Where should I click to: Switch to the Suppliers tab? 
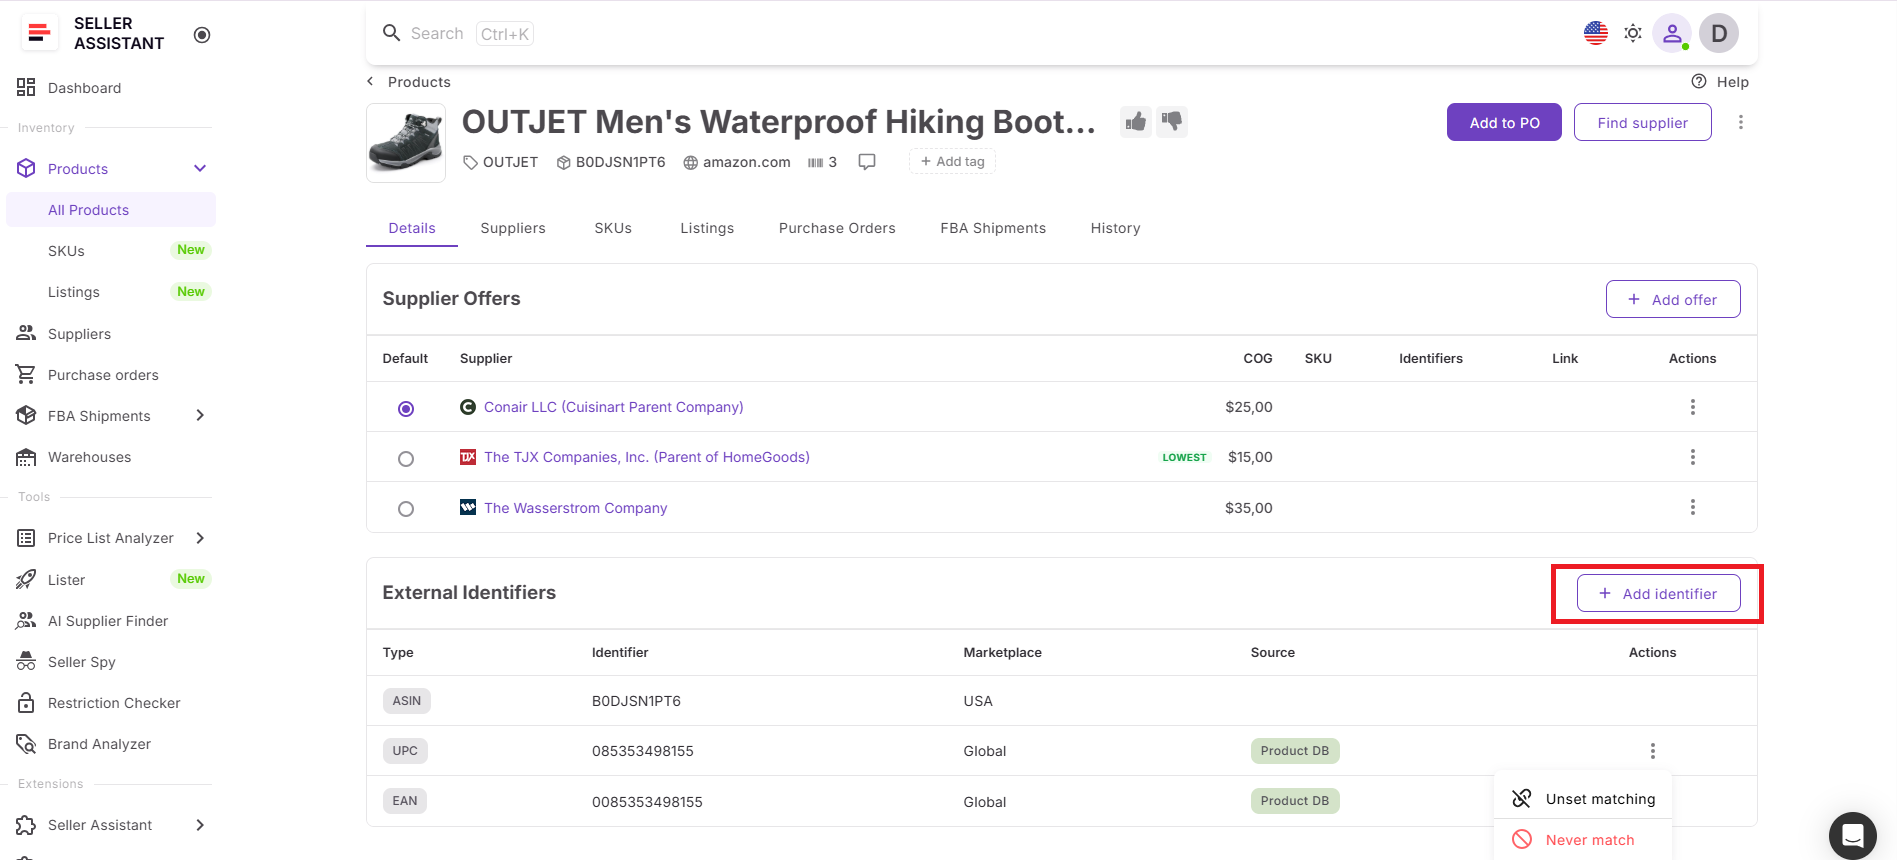pyautogui.click(x=513, y=228)
